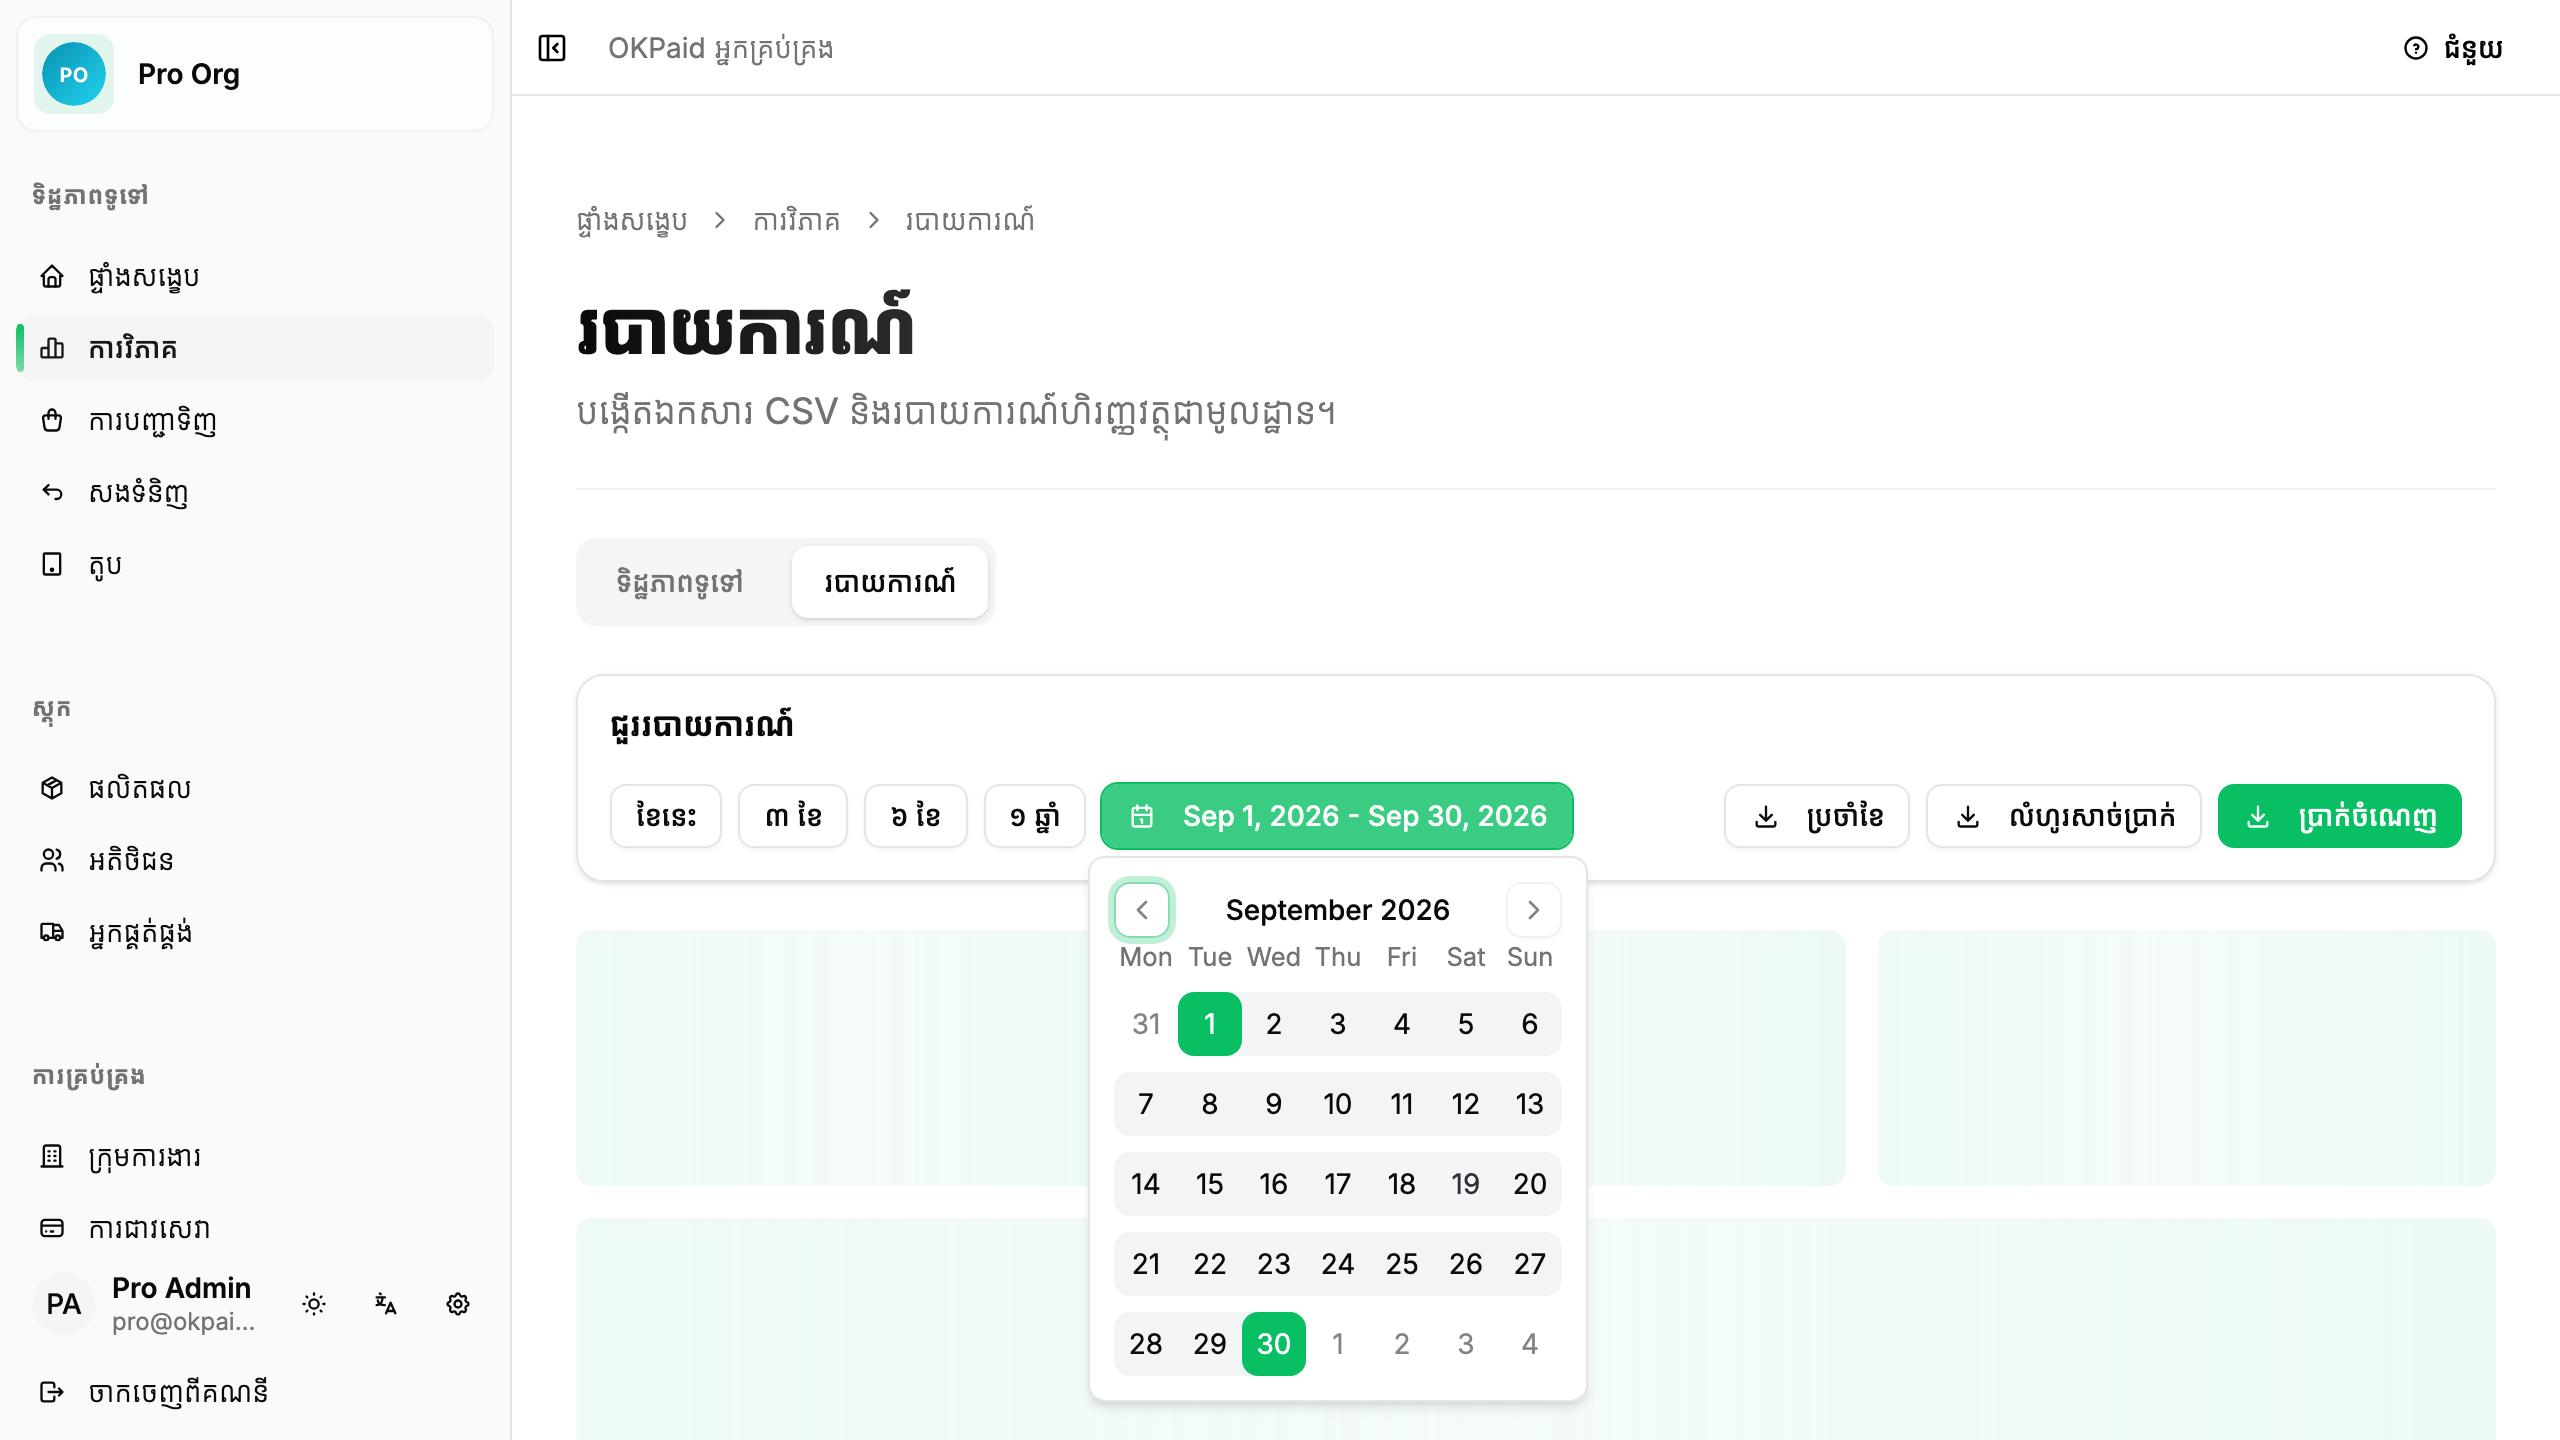This screenshot has height=1440, width=2560.
Task: Open the customers people item in the sidebar
Action: pos(256,860)
